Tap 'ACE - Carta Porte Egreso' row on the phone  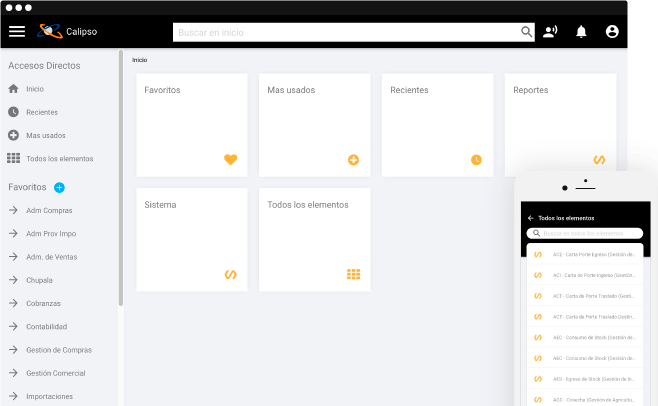[x=585, y=254]
